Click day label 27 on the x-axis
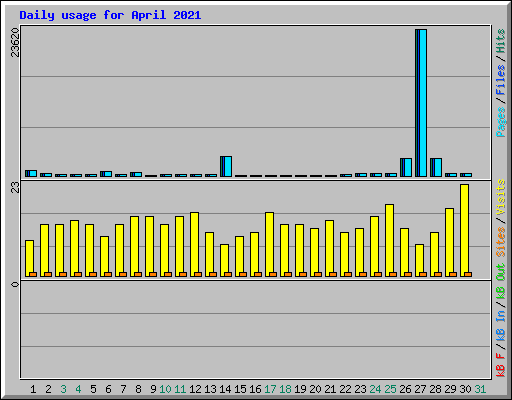The image size is (512, 400). pos(420,389)
